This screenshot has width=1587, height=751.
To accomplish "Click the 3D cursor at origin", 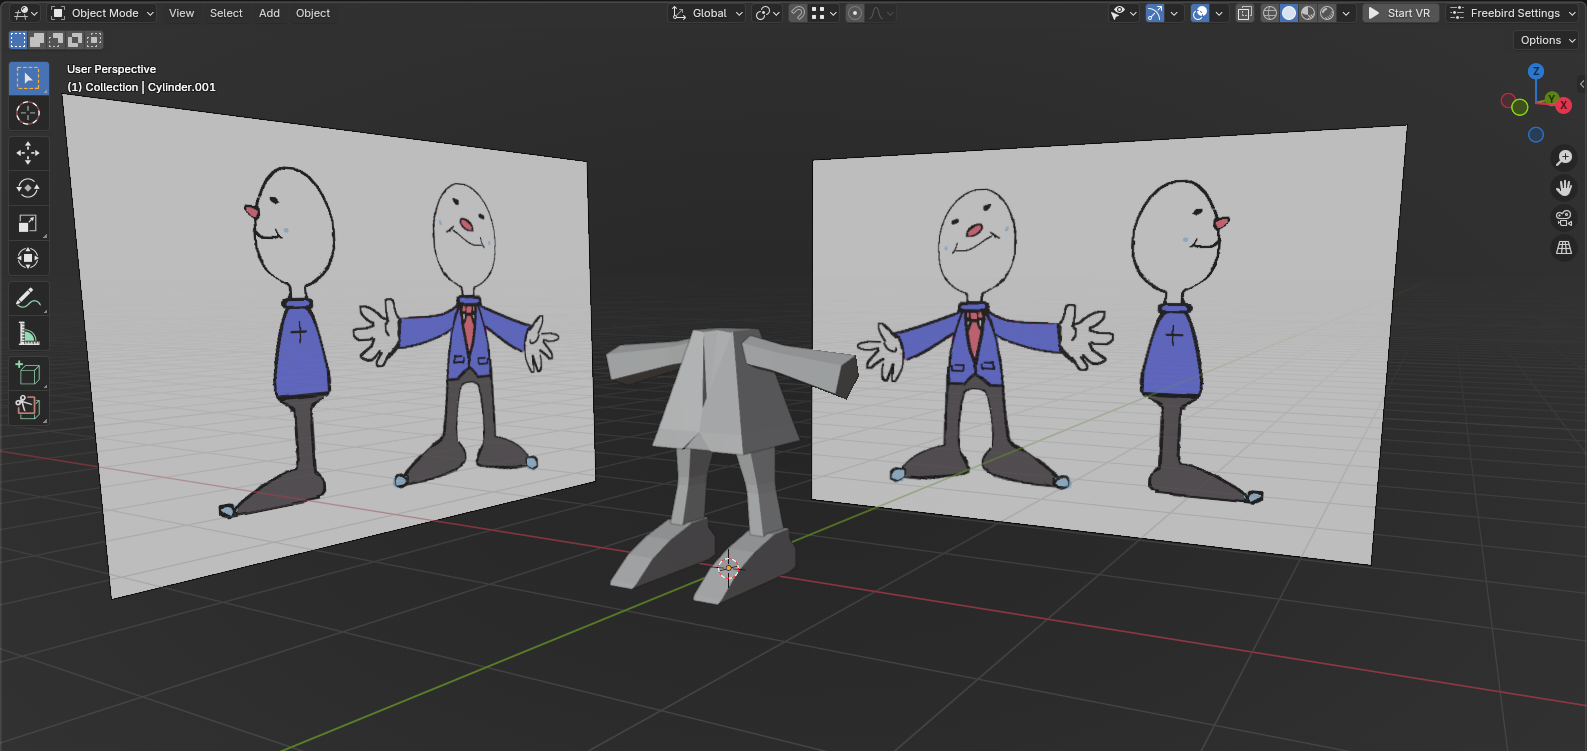I will [729, 569].
